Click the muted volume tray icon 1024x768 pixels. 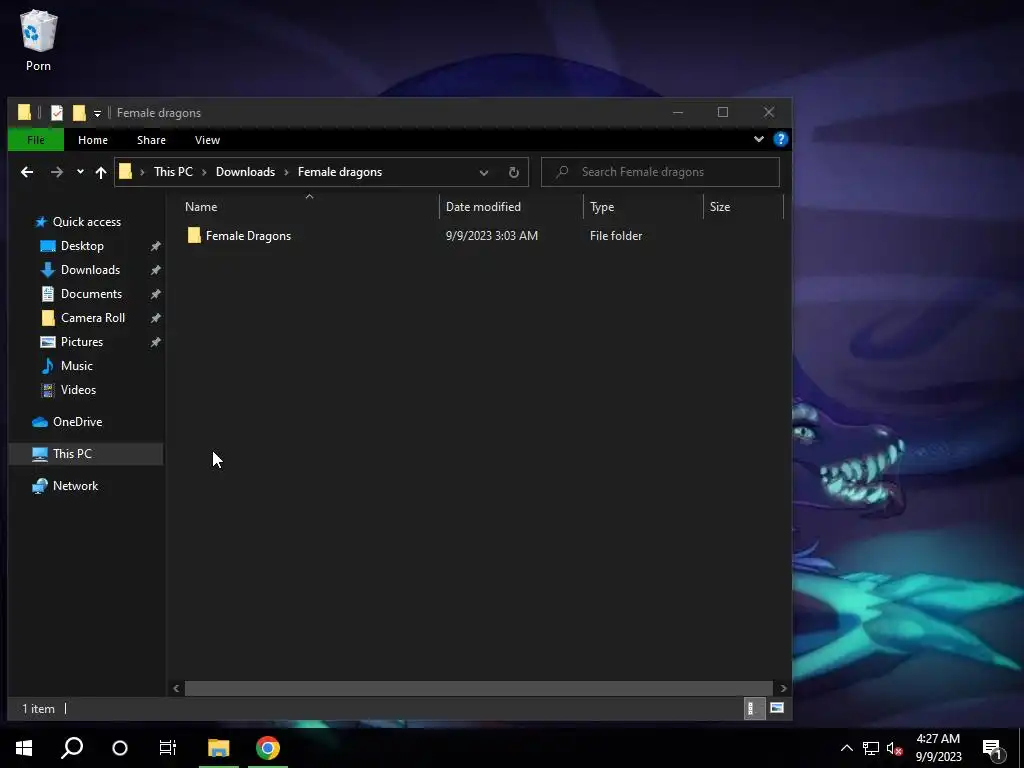tap(895, 748)
